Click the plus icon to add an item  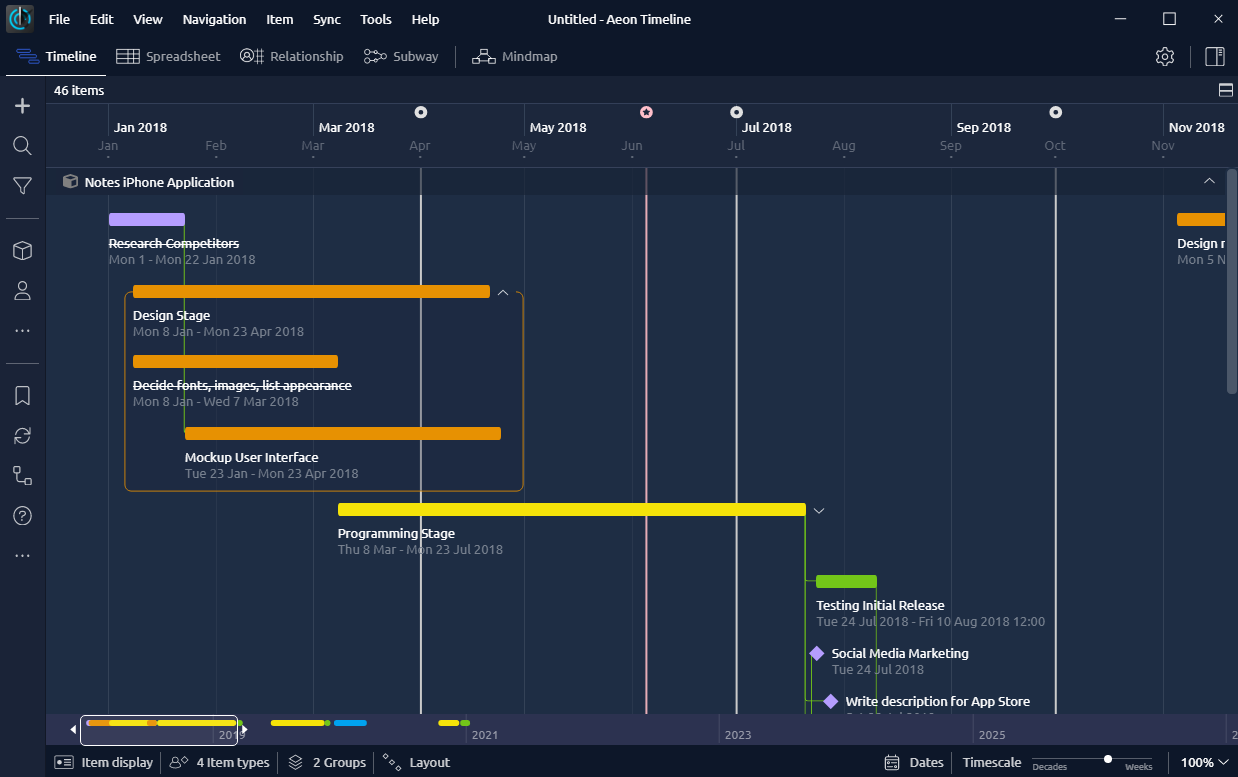tap(22, 106)
